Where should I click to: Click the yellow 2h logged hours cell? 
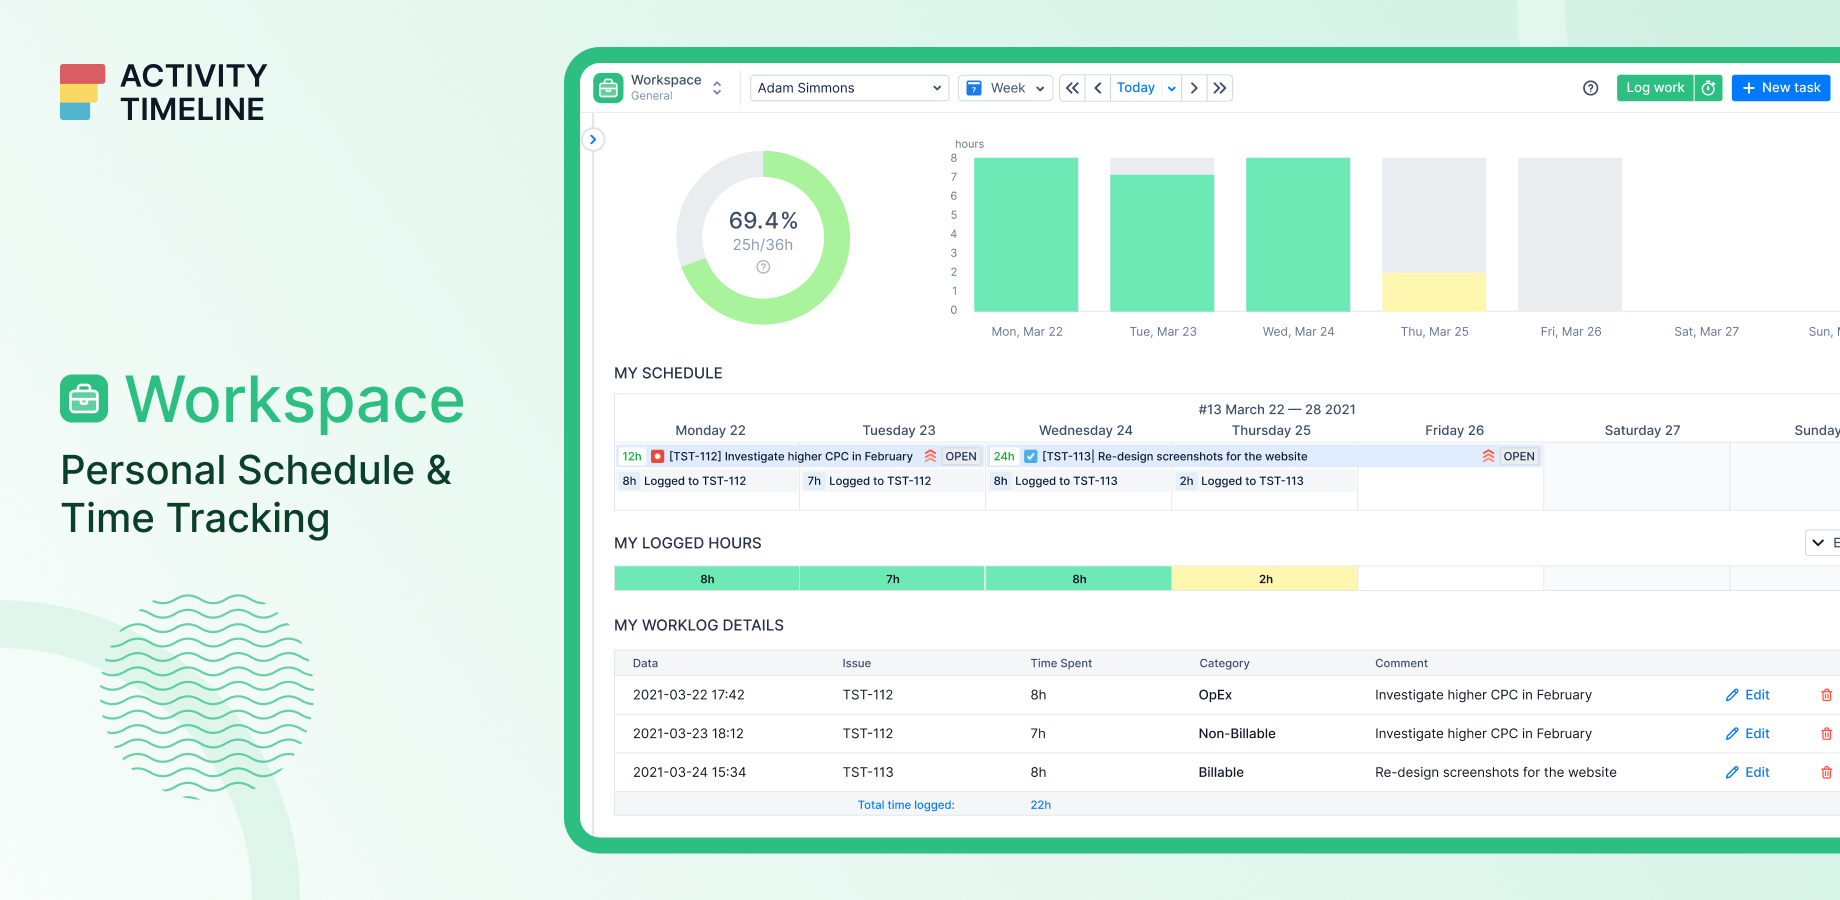(1265, 579)
